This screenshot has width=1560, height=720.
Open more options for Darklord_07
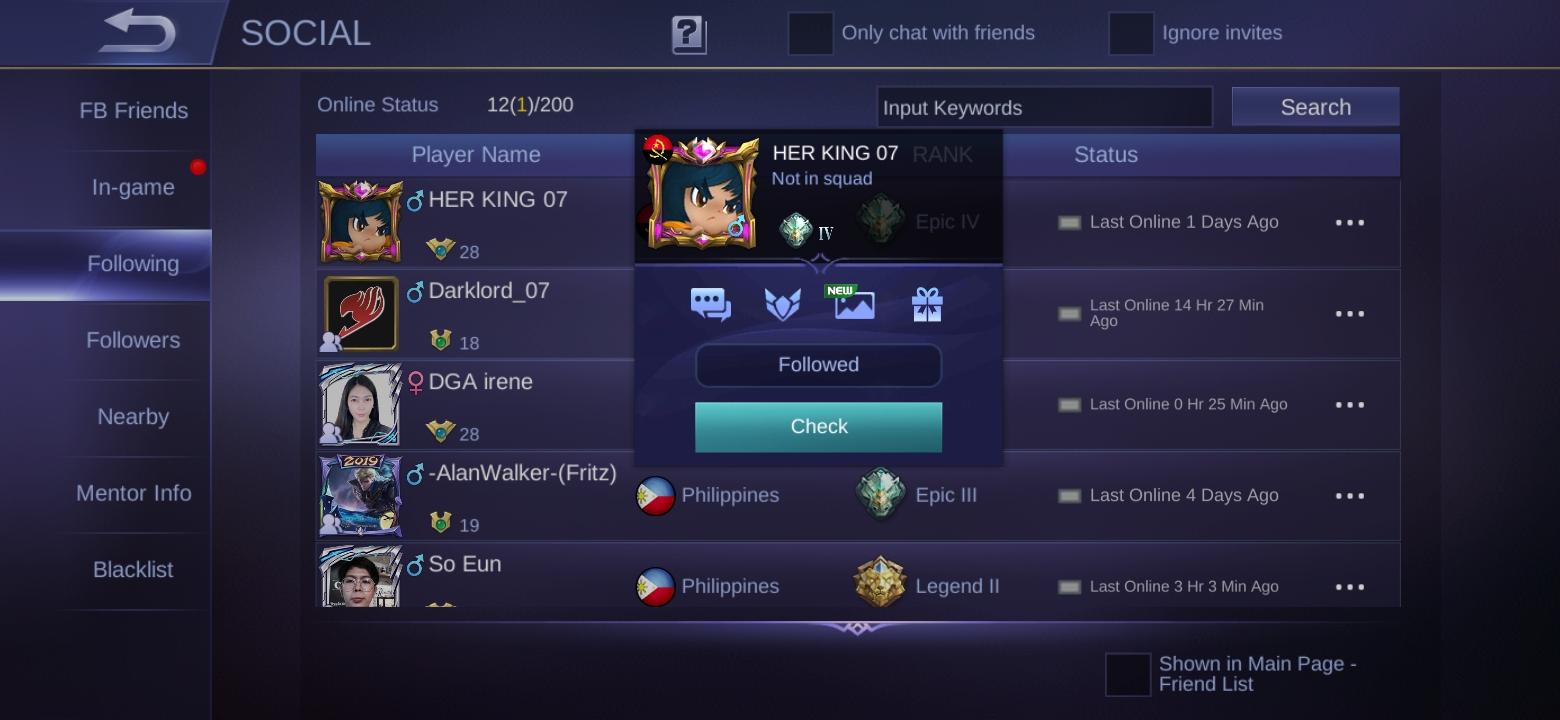[1350, 314]
